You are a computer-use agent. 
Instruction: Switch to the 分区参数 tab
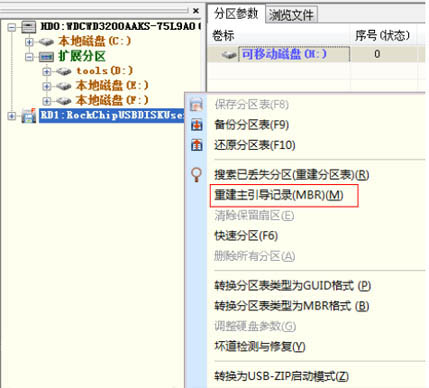click(236, 14)
